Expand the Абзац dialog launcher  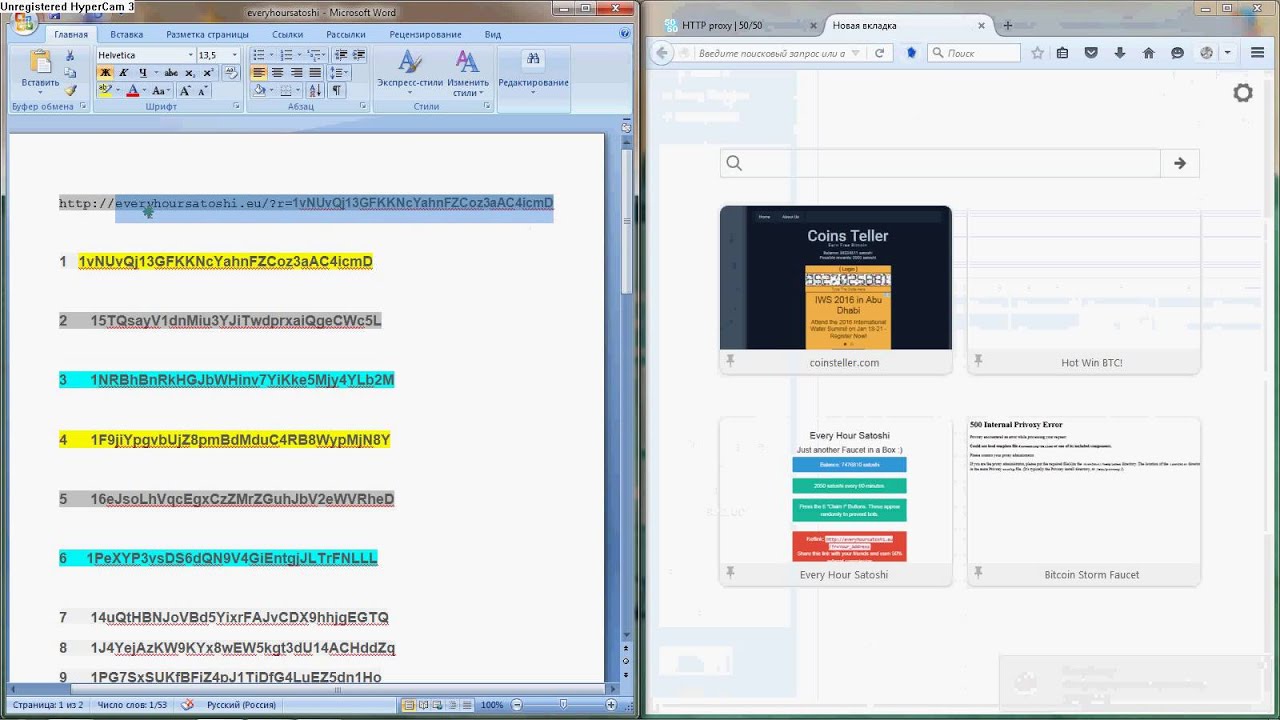click(363, 106)
